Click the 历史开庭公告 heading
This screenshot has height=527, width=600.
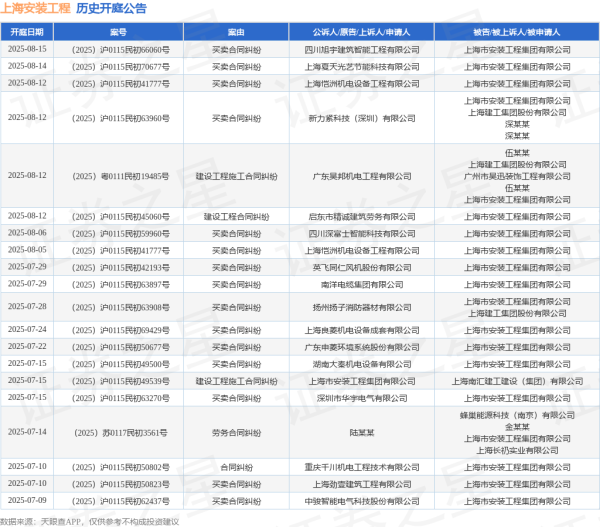[x=111, y=8]
